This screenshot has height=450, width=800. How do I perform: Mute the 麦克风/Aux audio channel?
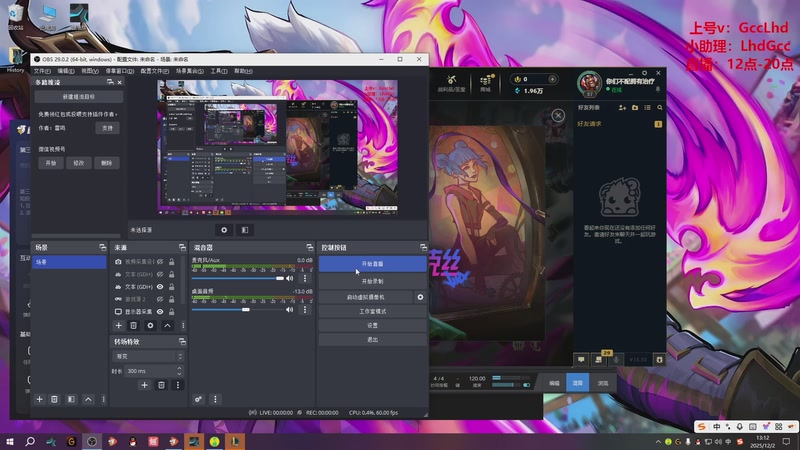pos(290,279)
